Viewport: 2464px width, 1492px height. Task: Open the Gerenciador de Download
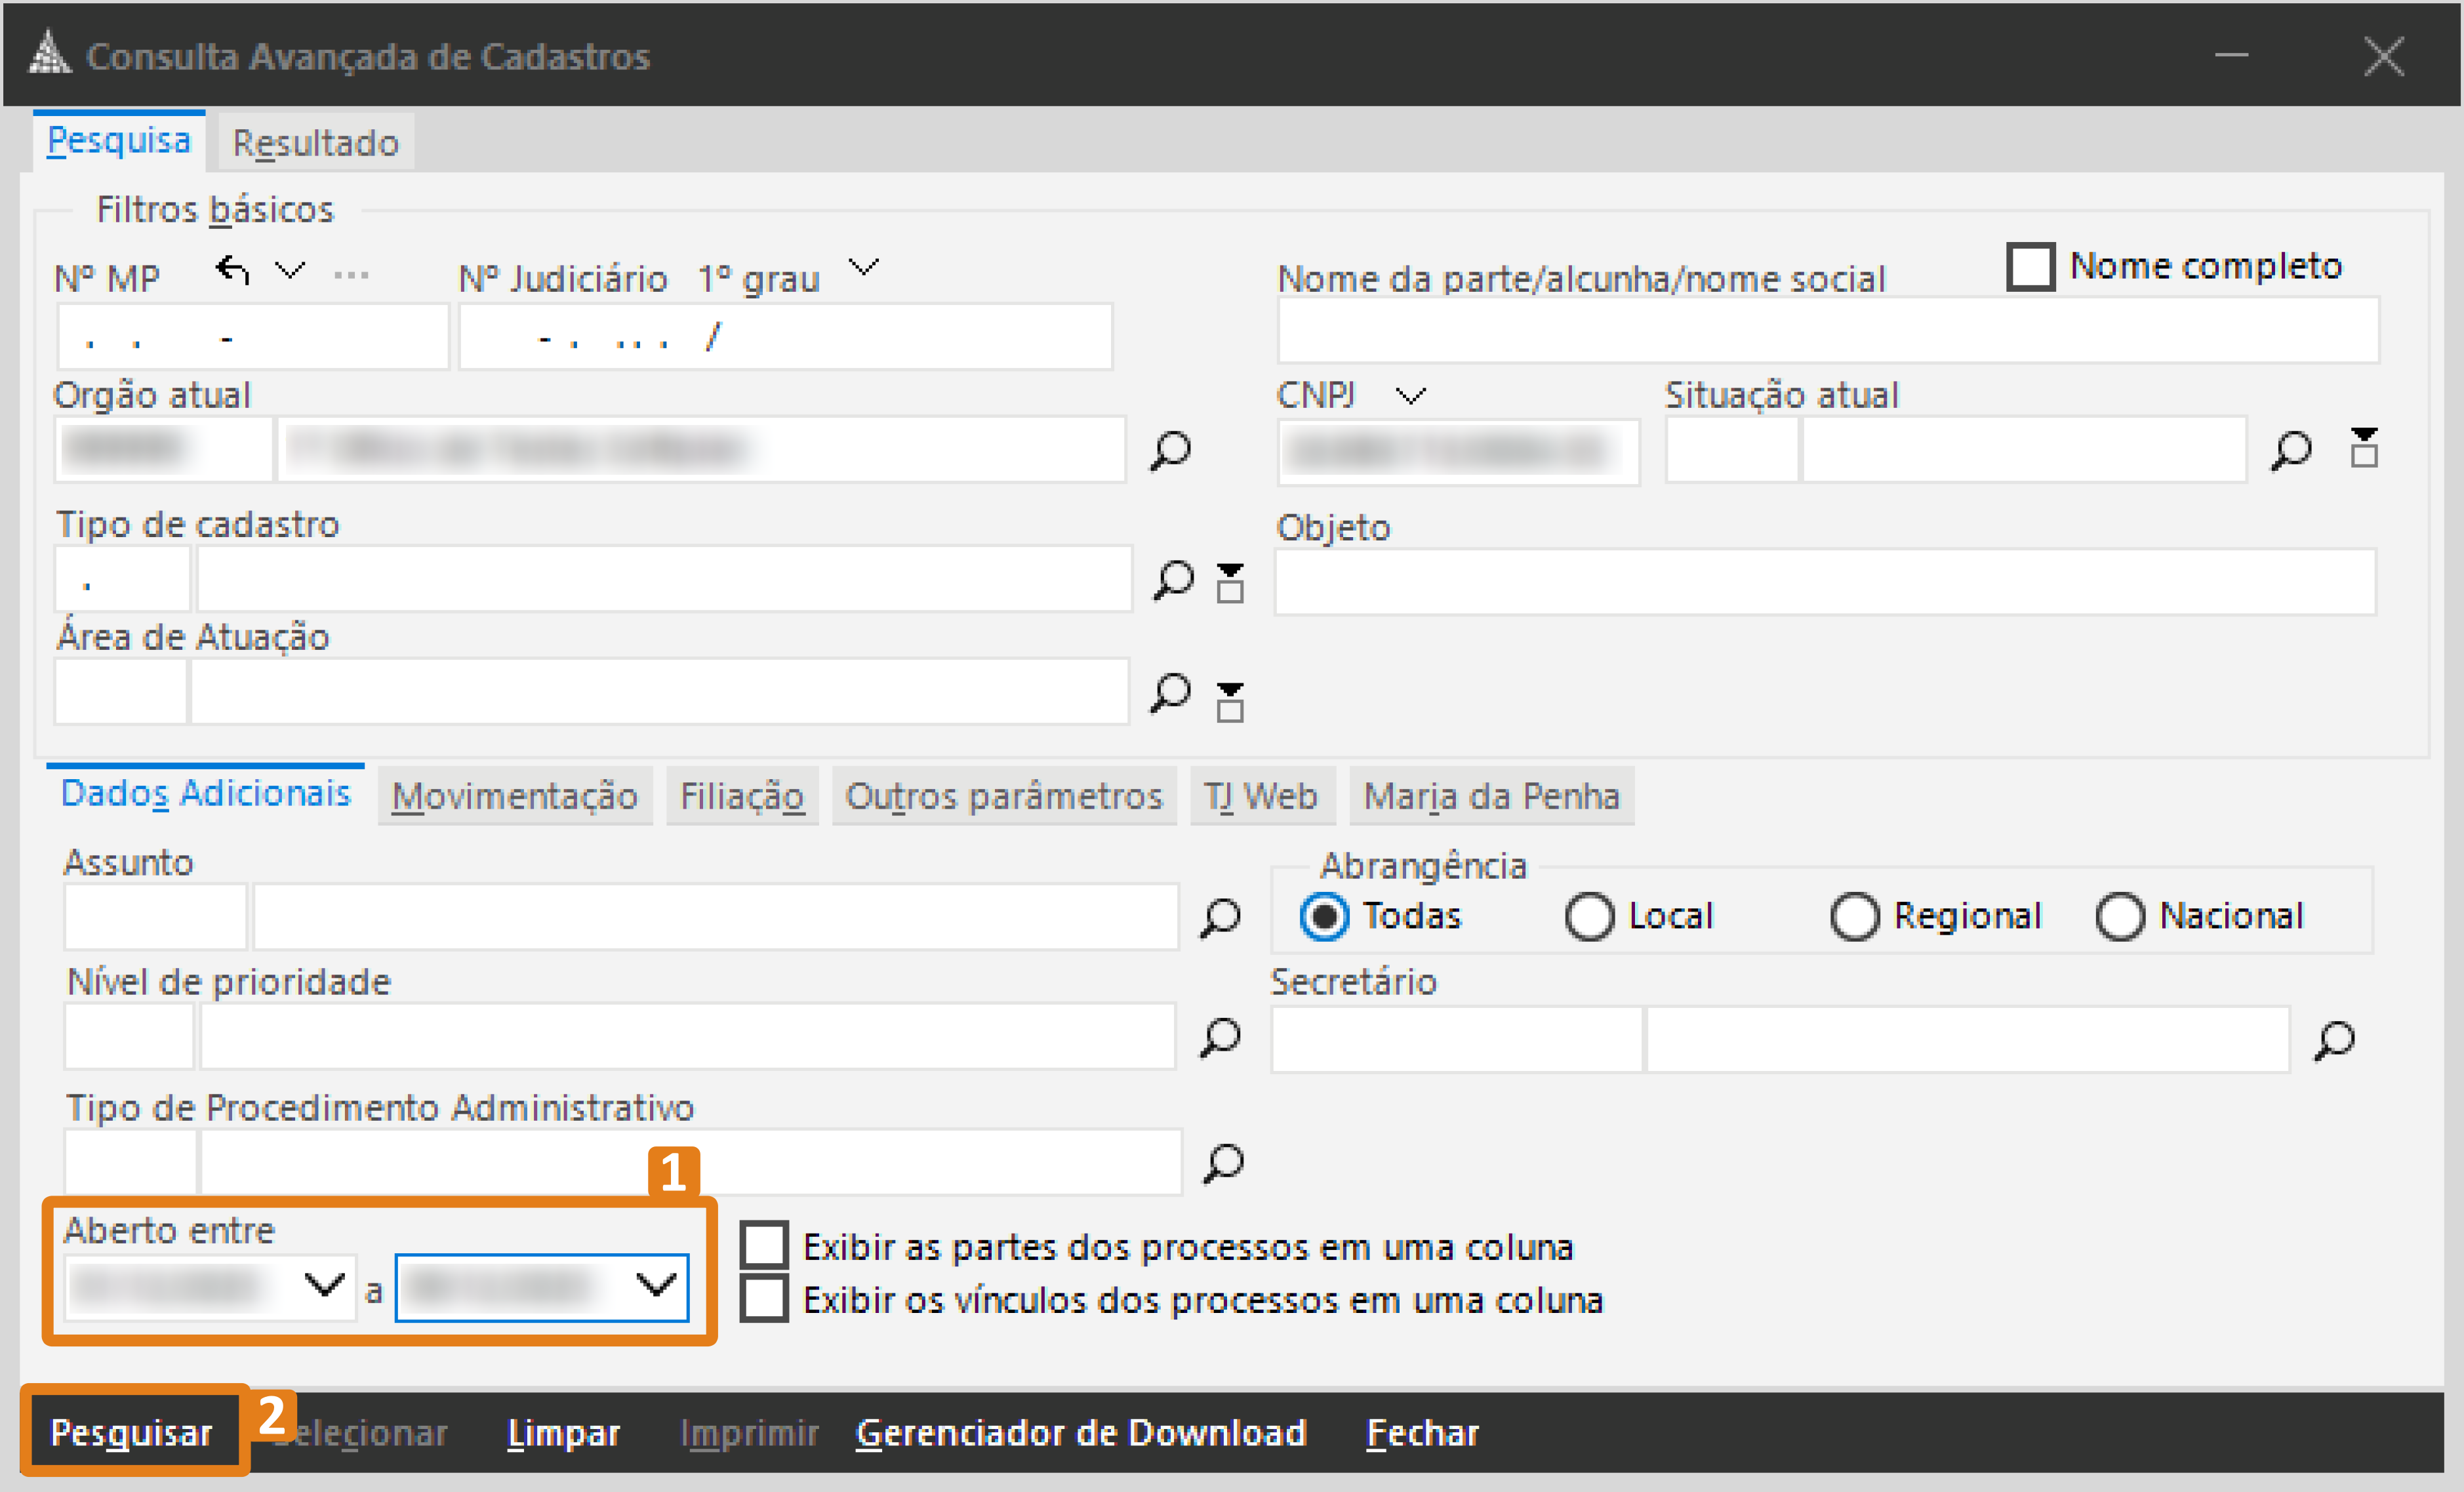pyautogui.click(x=1083, y=1432)
